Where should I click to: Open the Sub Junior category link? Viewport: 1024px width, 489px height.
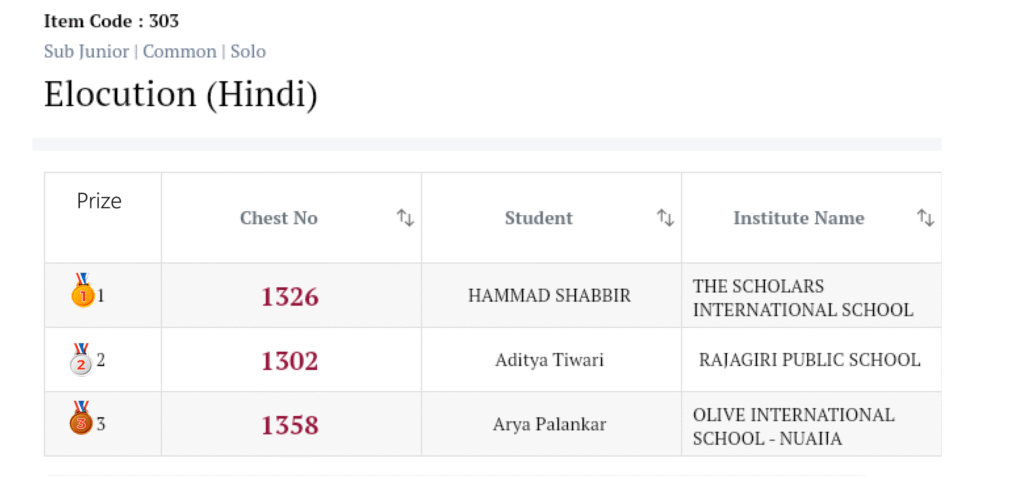(86, 51)
